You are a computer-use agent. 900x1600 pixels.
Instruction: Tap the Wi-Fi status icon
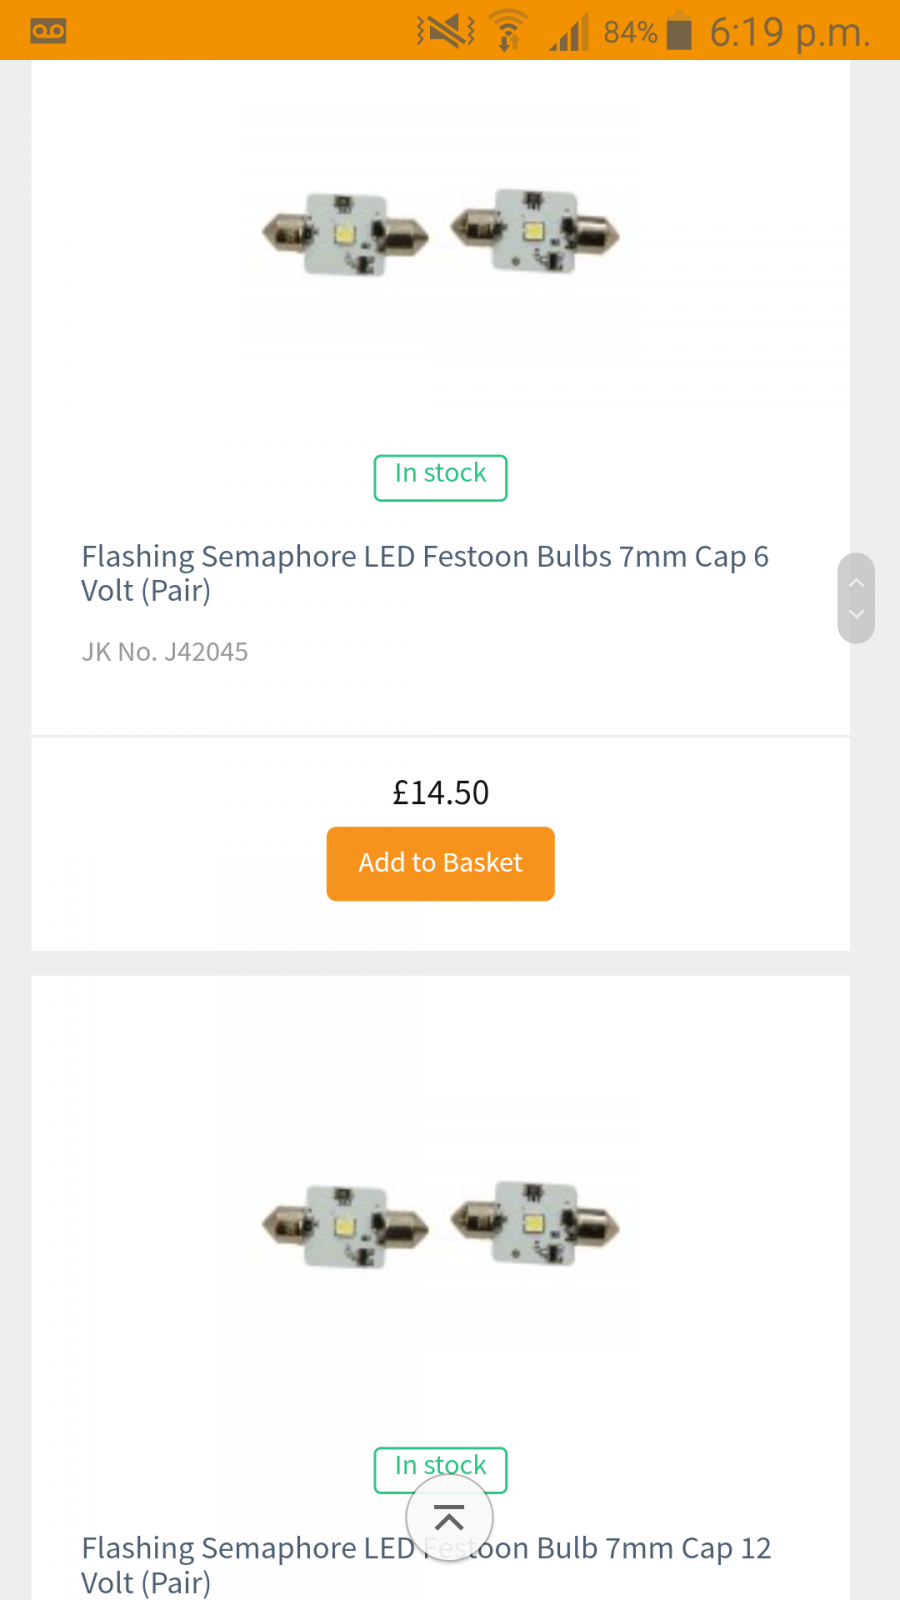(508, 31)
